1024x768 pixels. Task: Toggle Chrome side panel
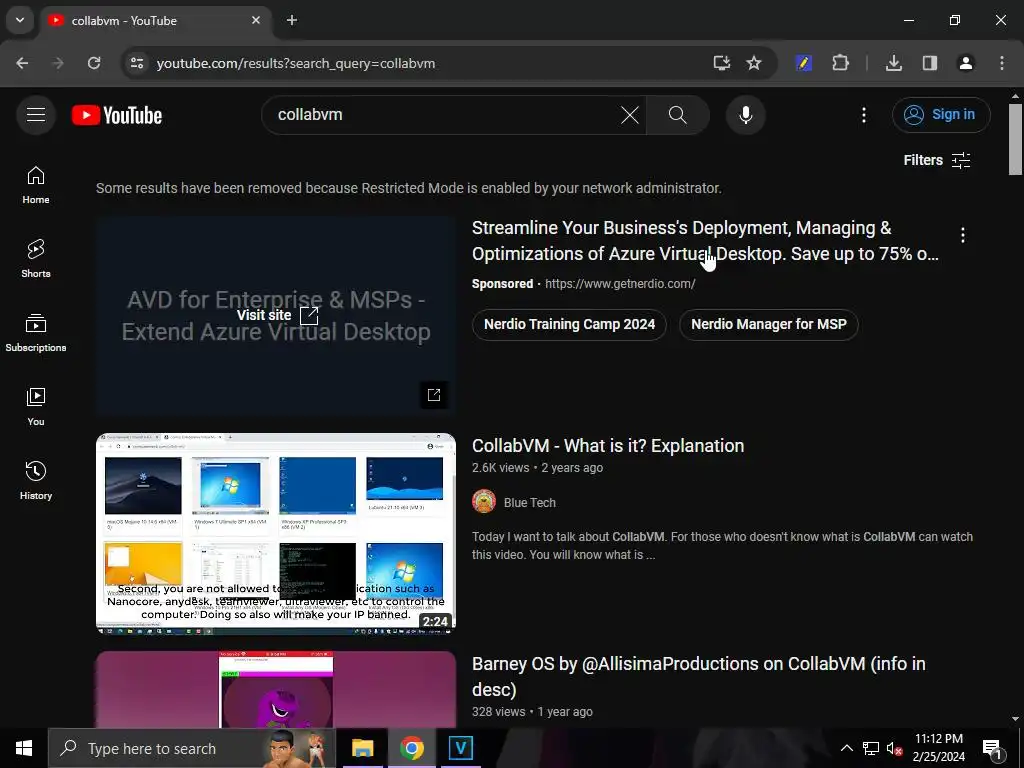930,63
